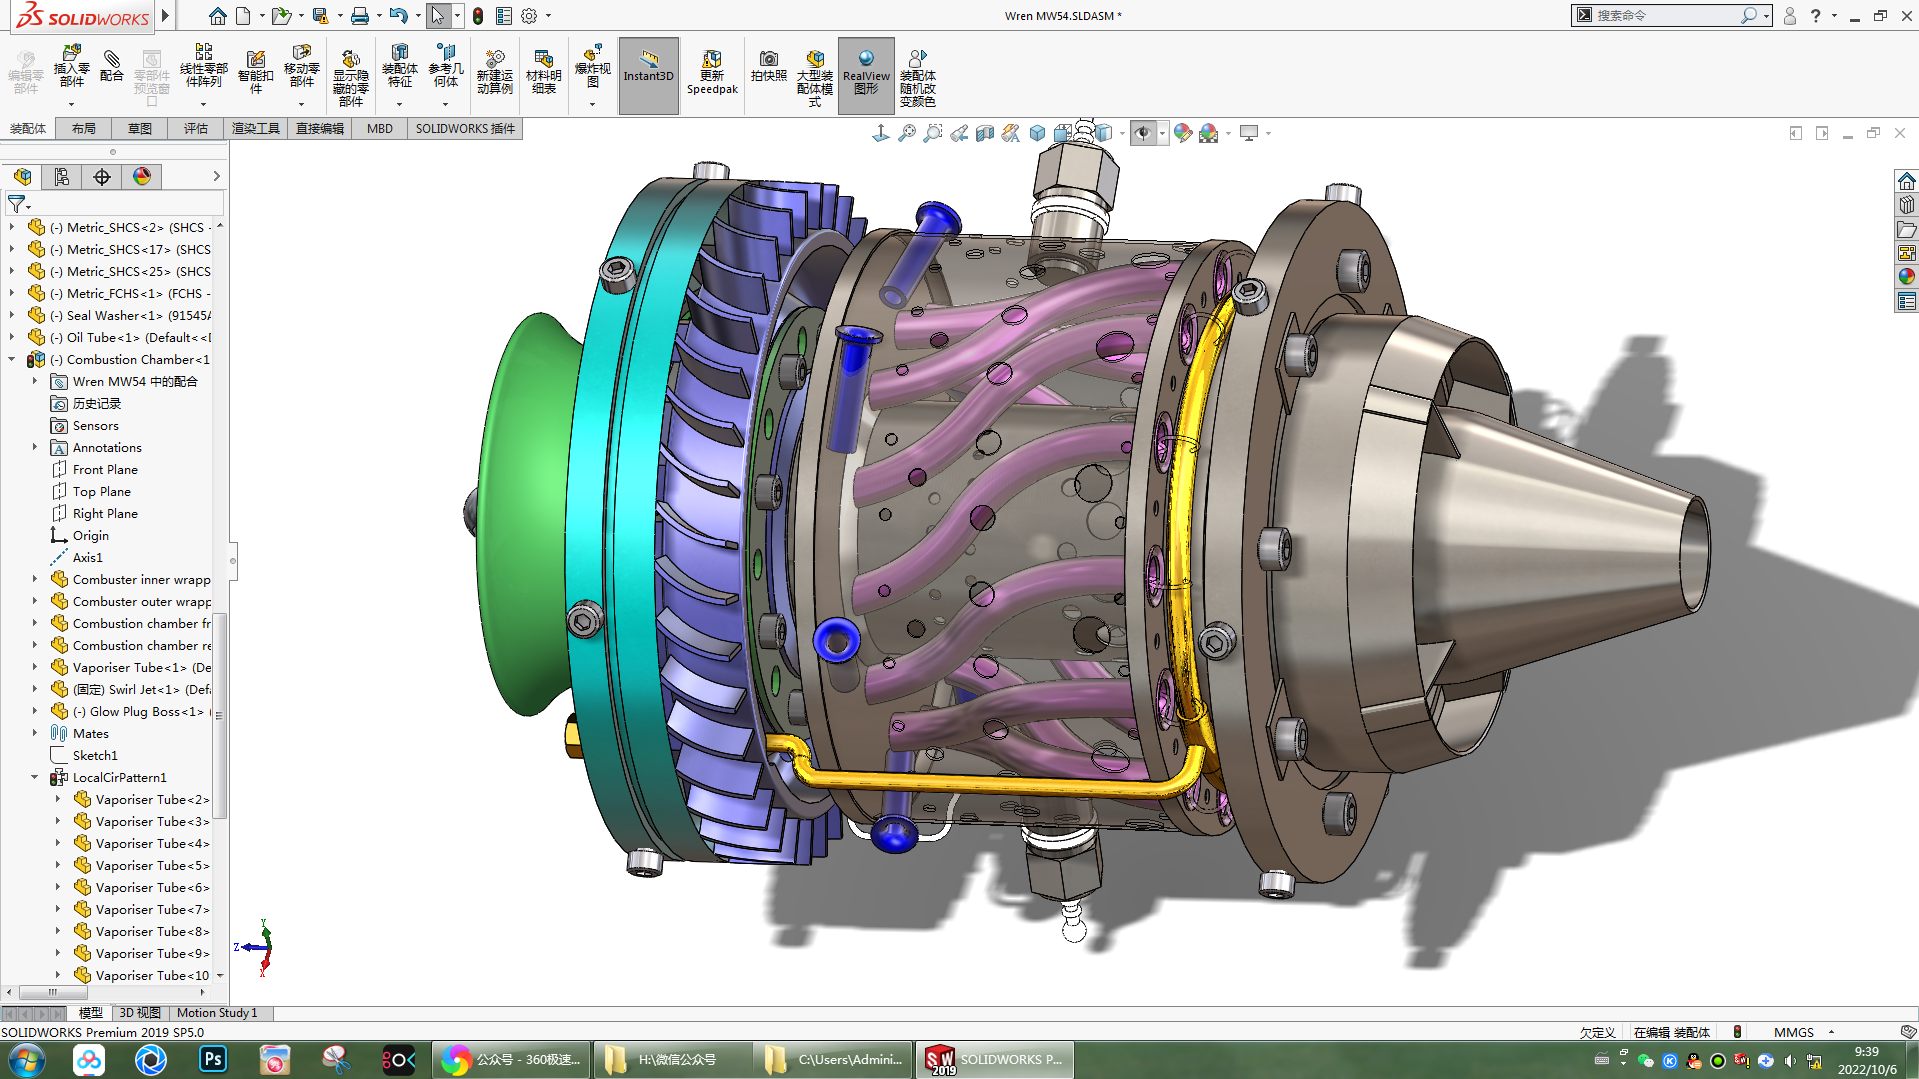Open the SOLIDWORKS 插件 ribbon tab
The height and width of the screenshot is (1079, 1919).
(x=465, y=129)
